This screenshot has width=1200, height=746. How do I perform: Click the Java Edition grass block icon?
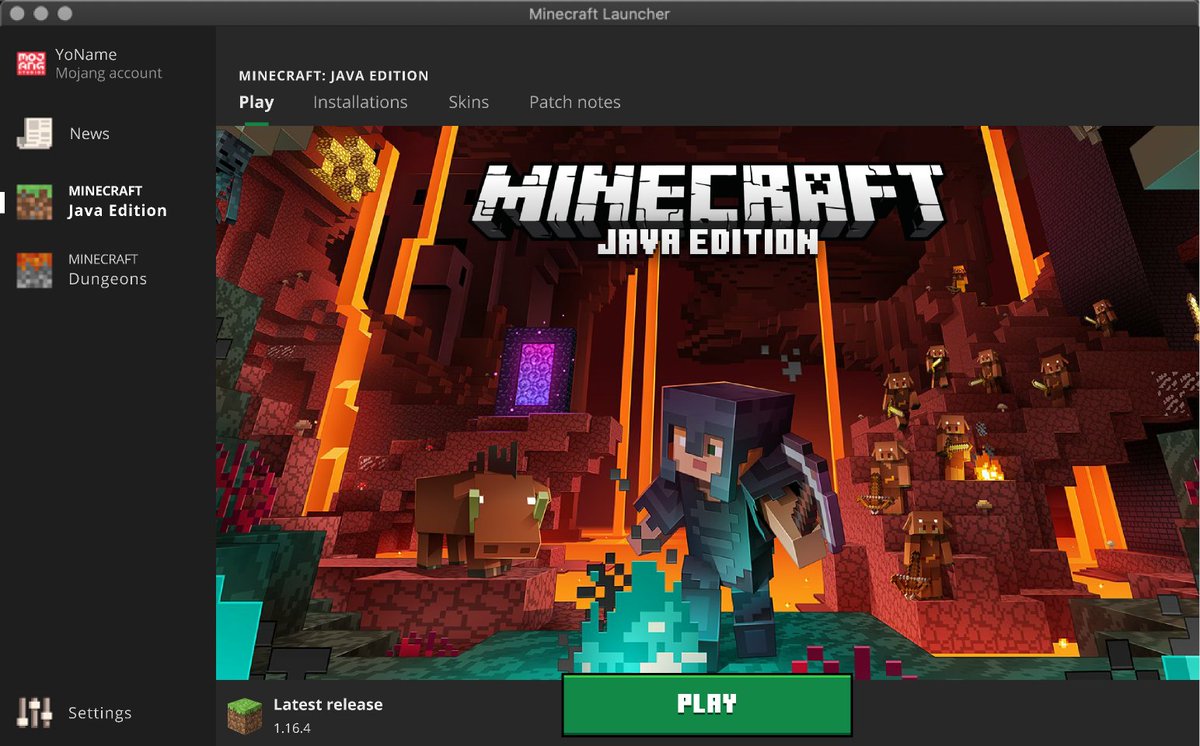[x=35, y=202]
